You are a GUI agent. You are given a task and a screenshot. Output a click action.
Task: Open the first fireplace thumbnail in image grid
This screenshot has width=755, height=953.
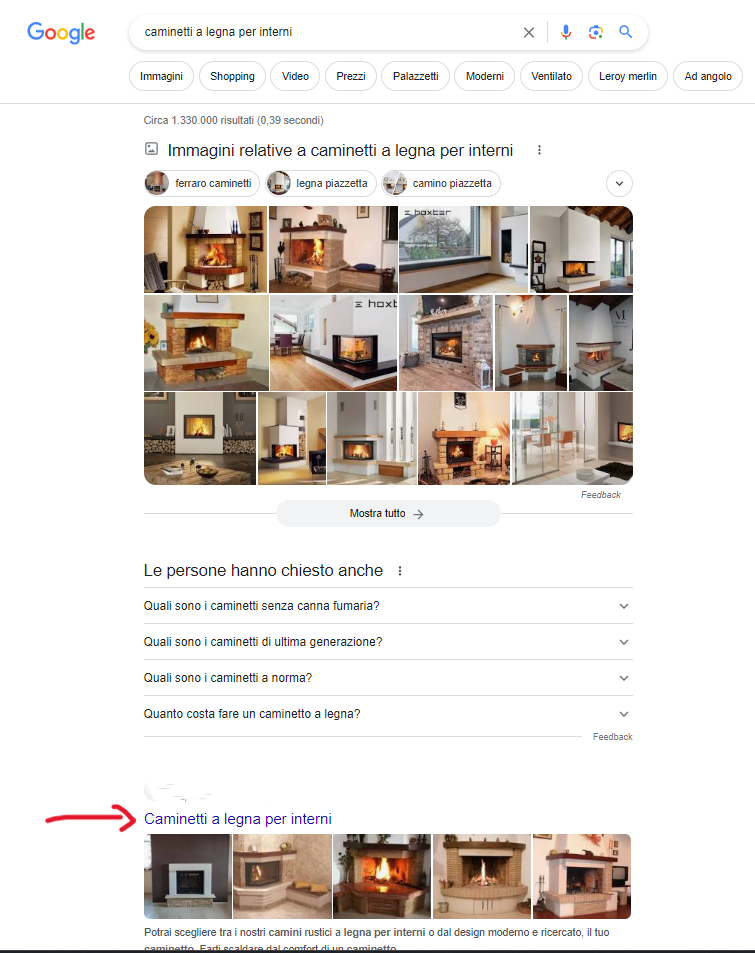[x=205, y=249]
